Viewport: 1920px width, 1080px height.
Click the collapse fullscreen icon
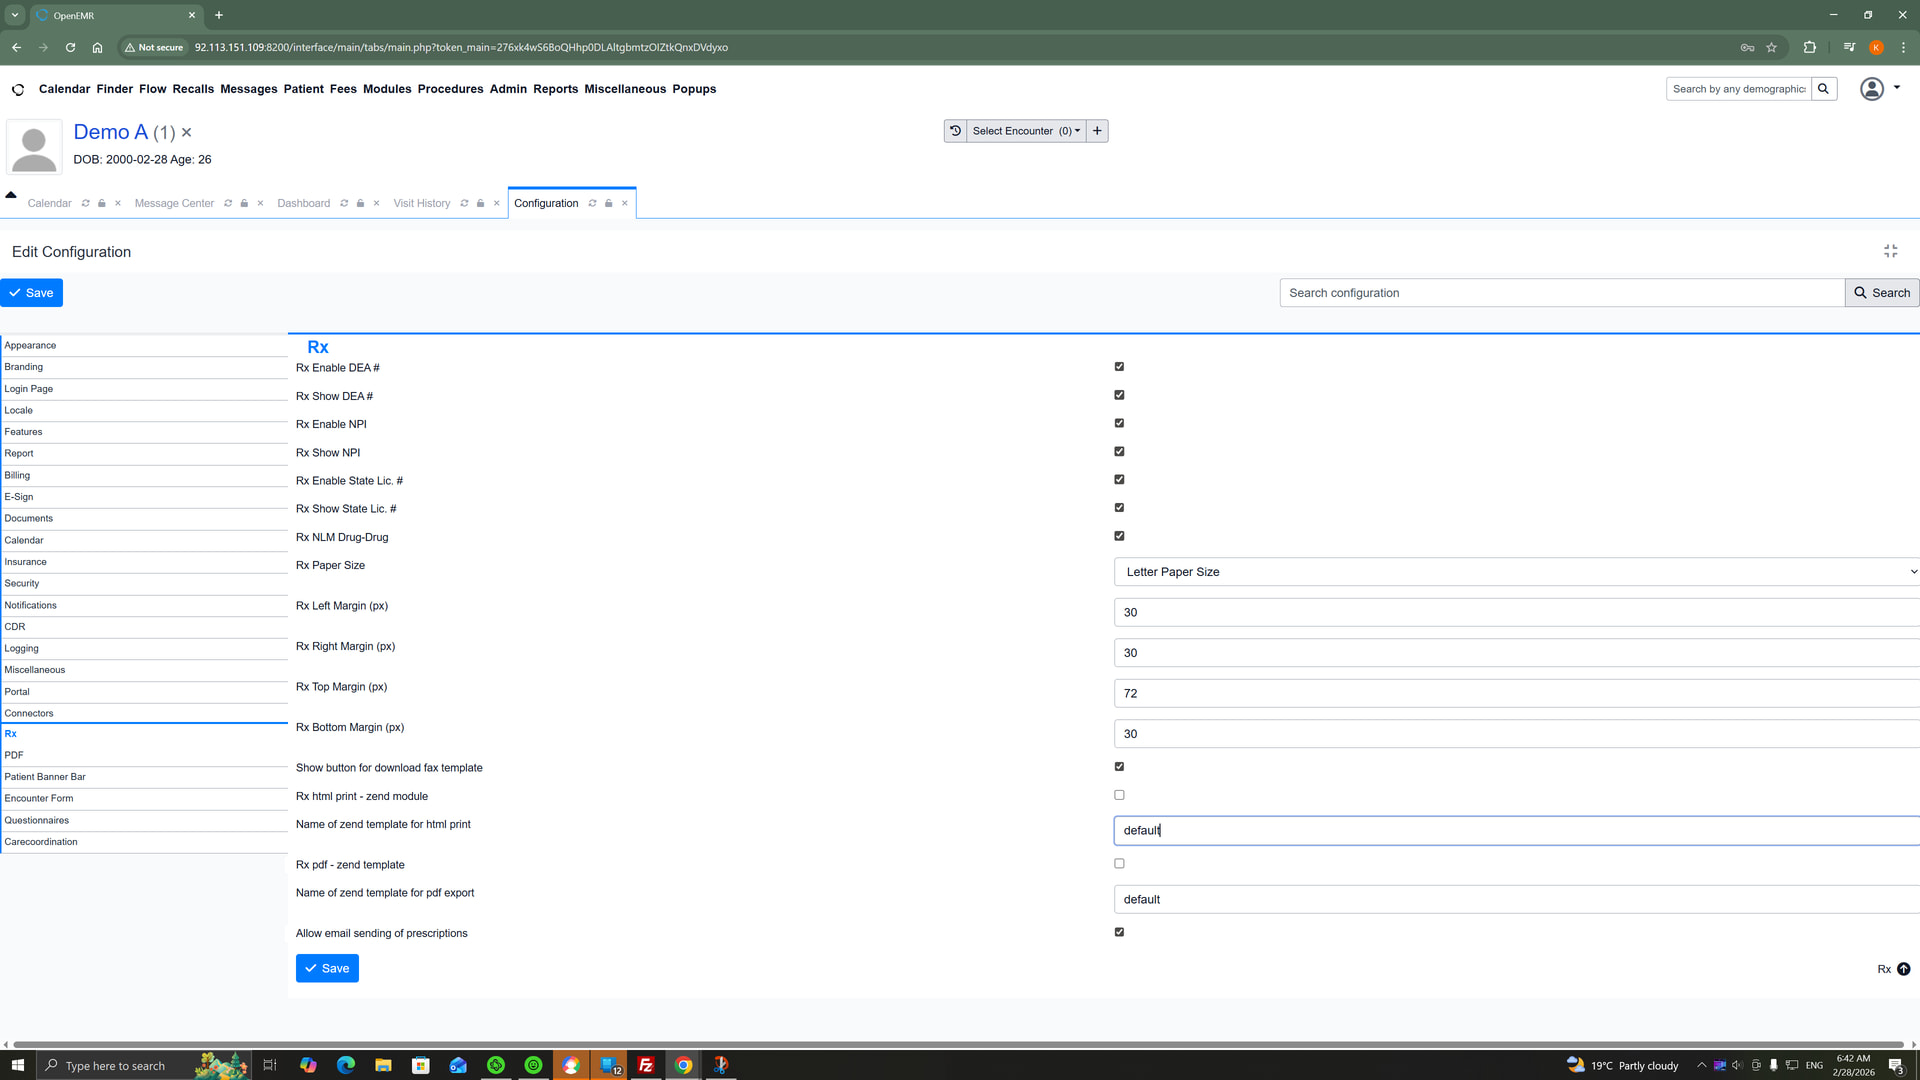(x=1890, y=251)
